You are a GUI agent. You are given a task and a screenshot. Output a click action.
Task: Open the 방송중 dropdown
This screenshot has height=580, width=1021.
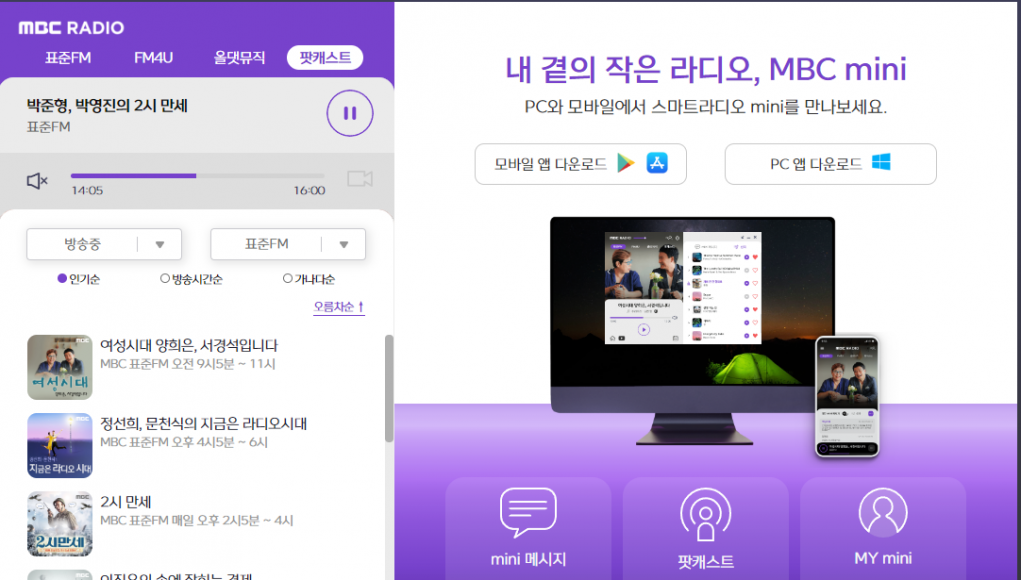[x=104, y=244]
